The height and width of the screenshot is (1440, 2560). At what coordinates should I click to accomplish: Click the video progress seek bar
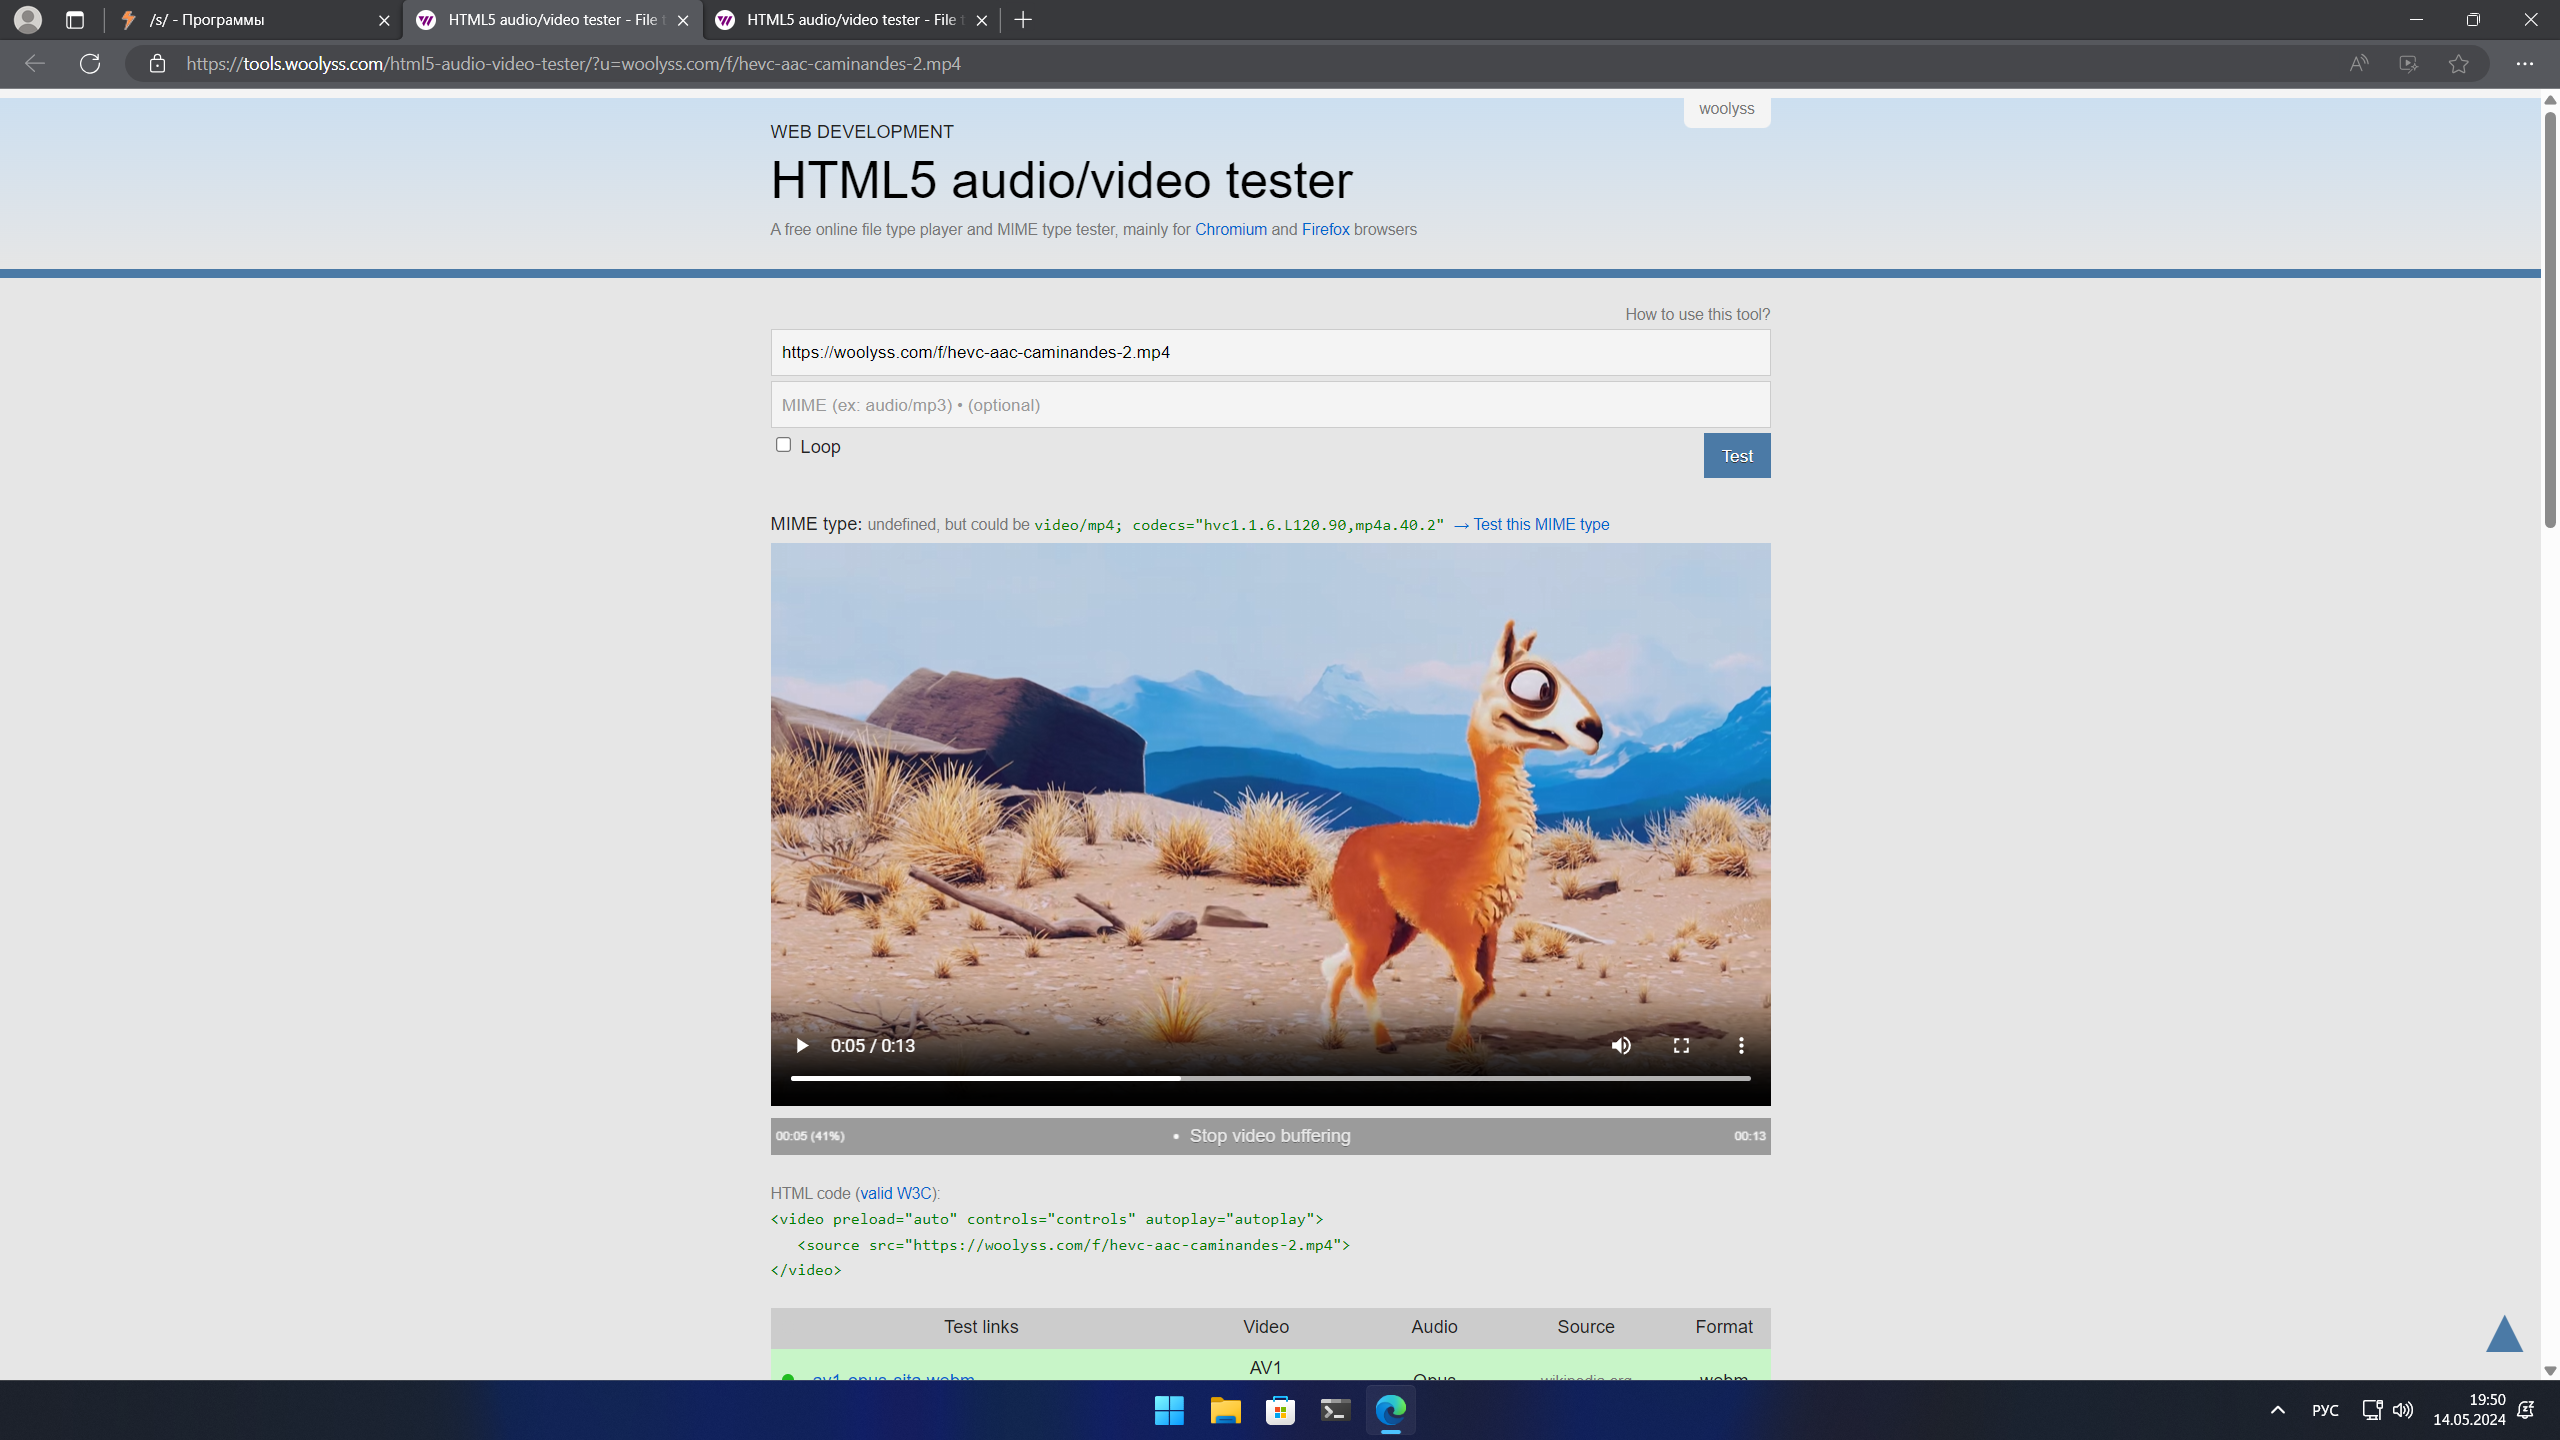[x=1270, y=1078]
